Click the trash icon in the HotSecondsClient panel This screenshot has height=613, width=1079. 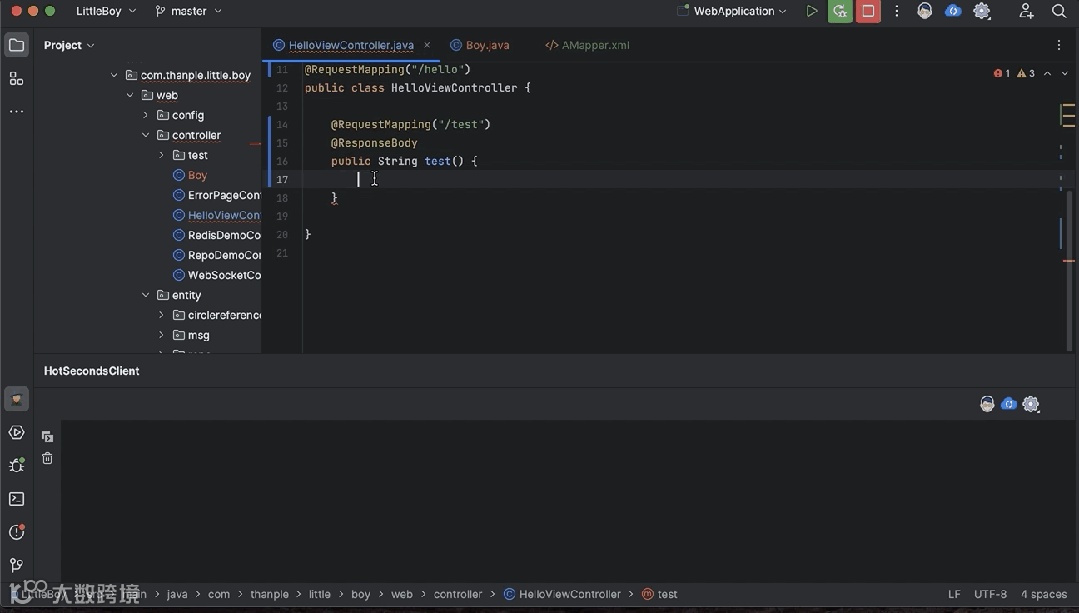[47, 459]
